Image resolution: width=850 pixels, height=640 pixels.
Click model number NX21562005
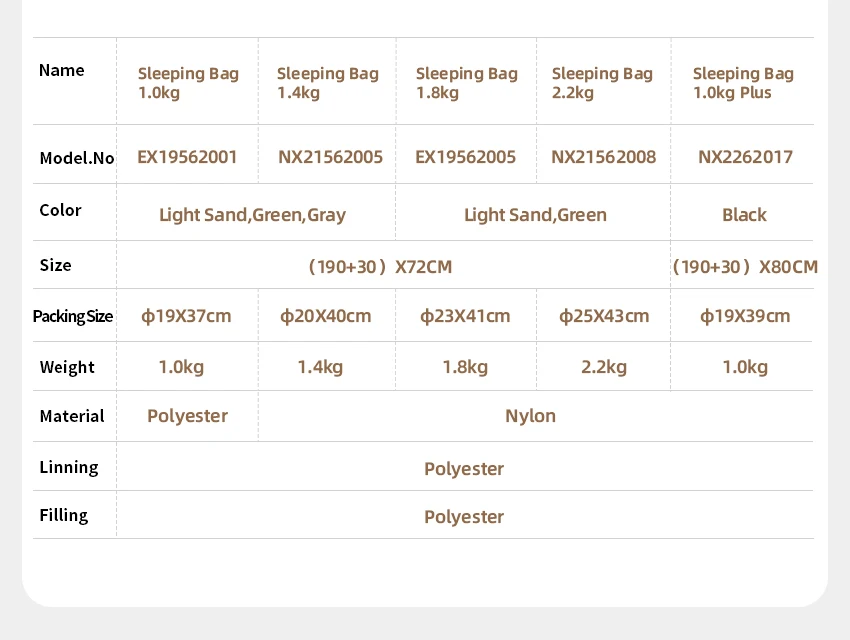(x=330, y=157)
